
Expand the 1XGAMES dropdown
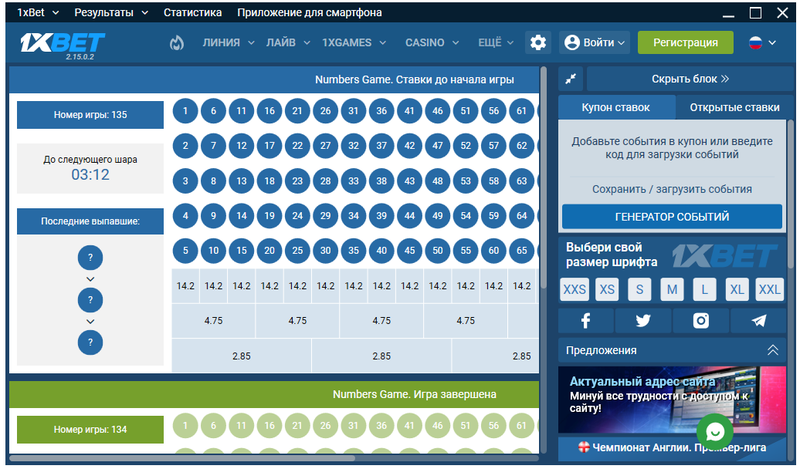coord(354,43)
